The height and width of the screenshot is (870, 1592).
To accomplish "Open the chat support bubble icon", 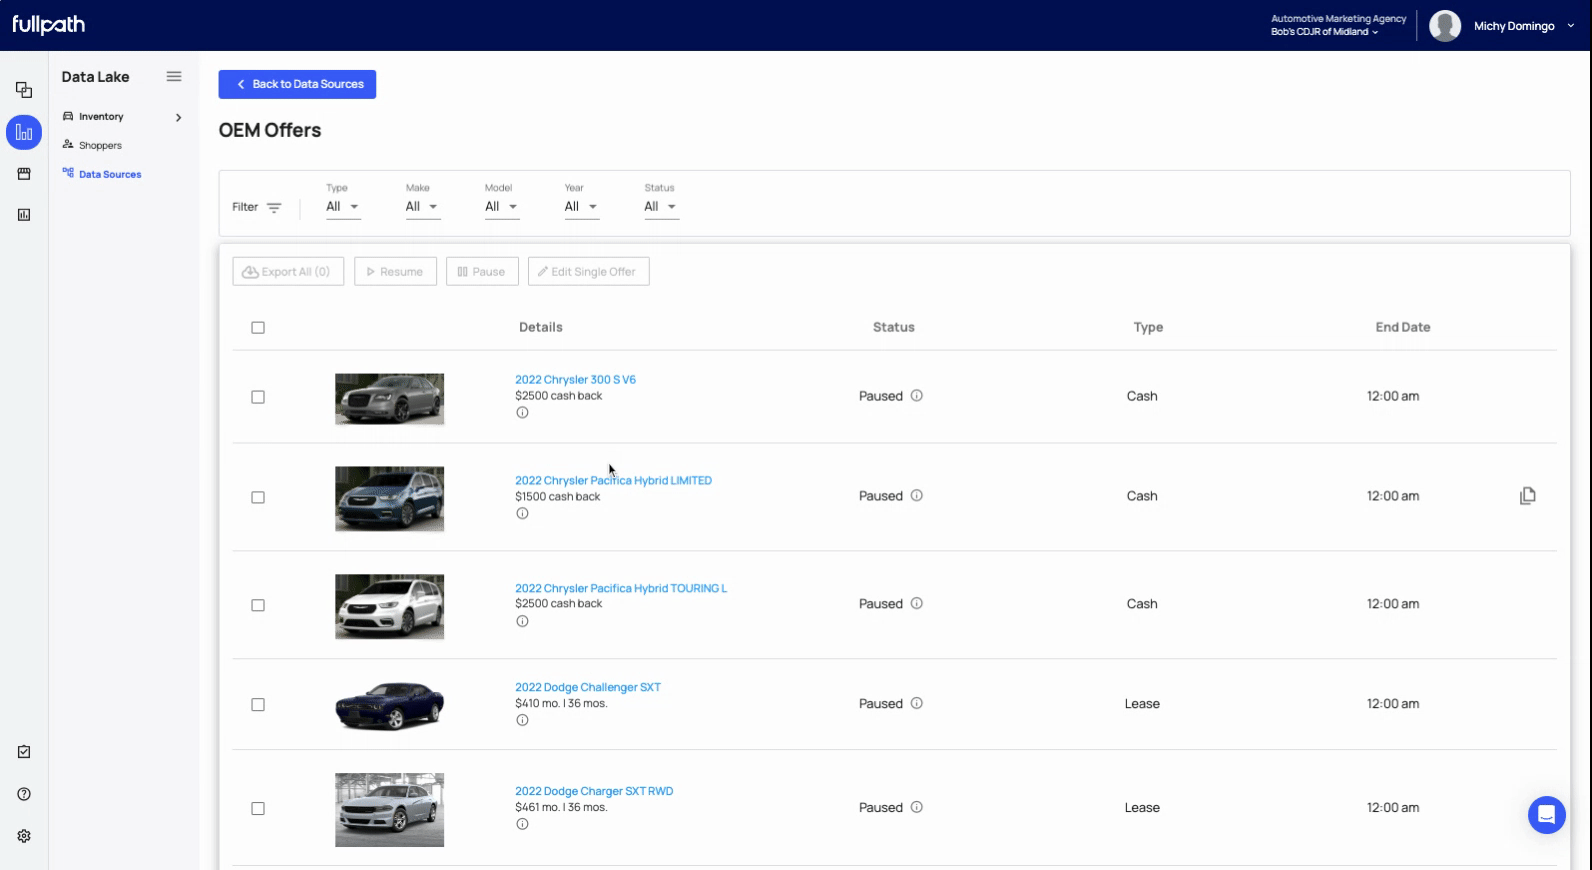I will 1546,815.
